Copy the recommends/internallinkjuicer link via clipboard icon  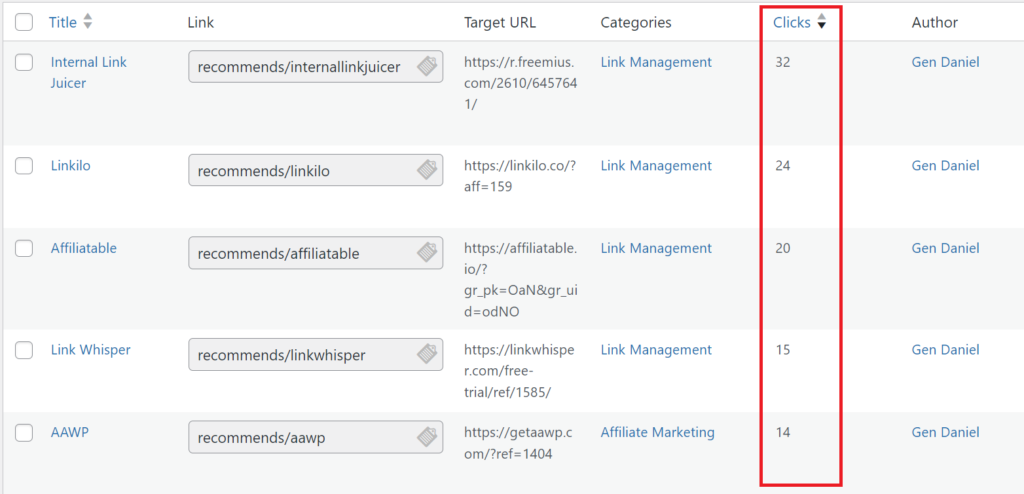click(x=427, y=66)
